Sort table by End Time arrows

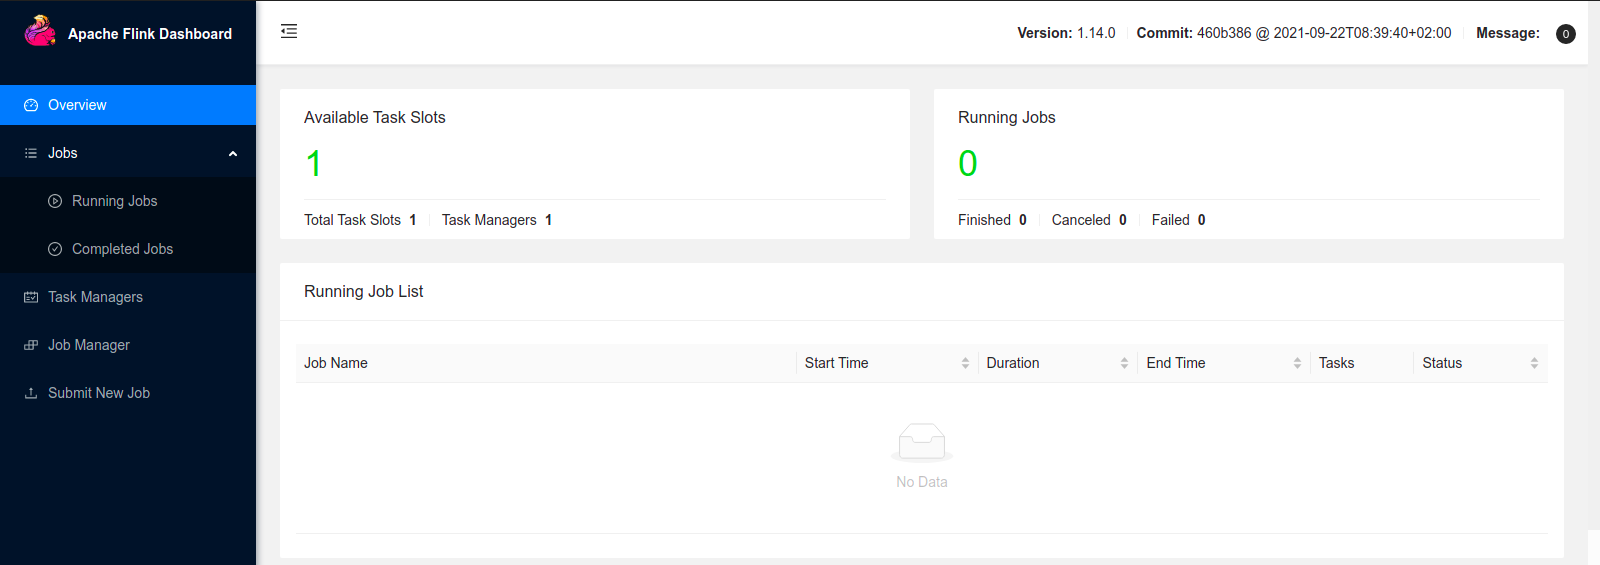coord(1297,363)
